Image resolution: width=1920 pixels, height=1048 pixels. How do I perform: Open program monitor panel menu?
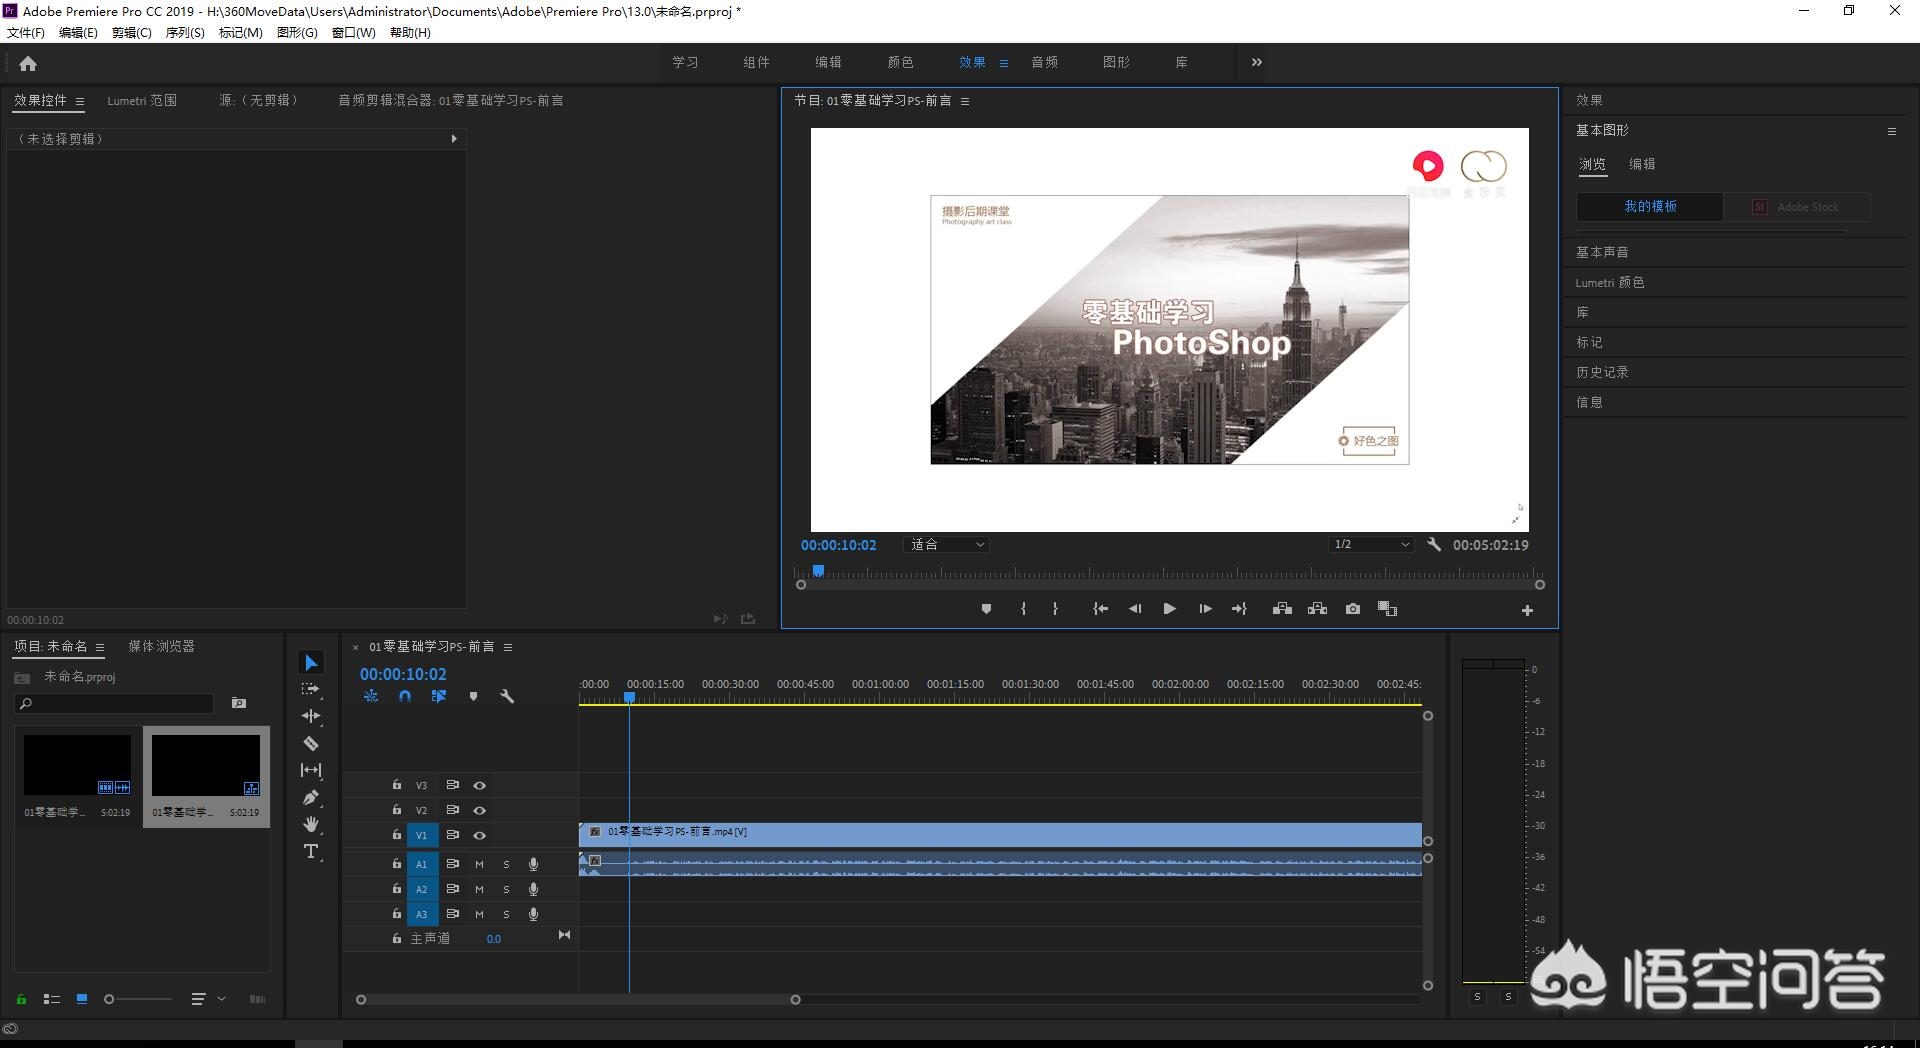click(965, 101)
